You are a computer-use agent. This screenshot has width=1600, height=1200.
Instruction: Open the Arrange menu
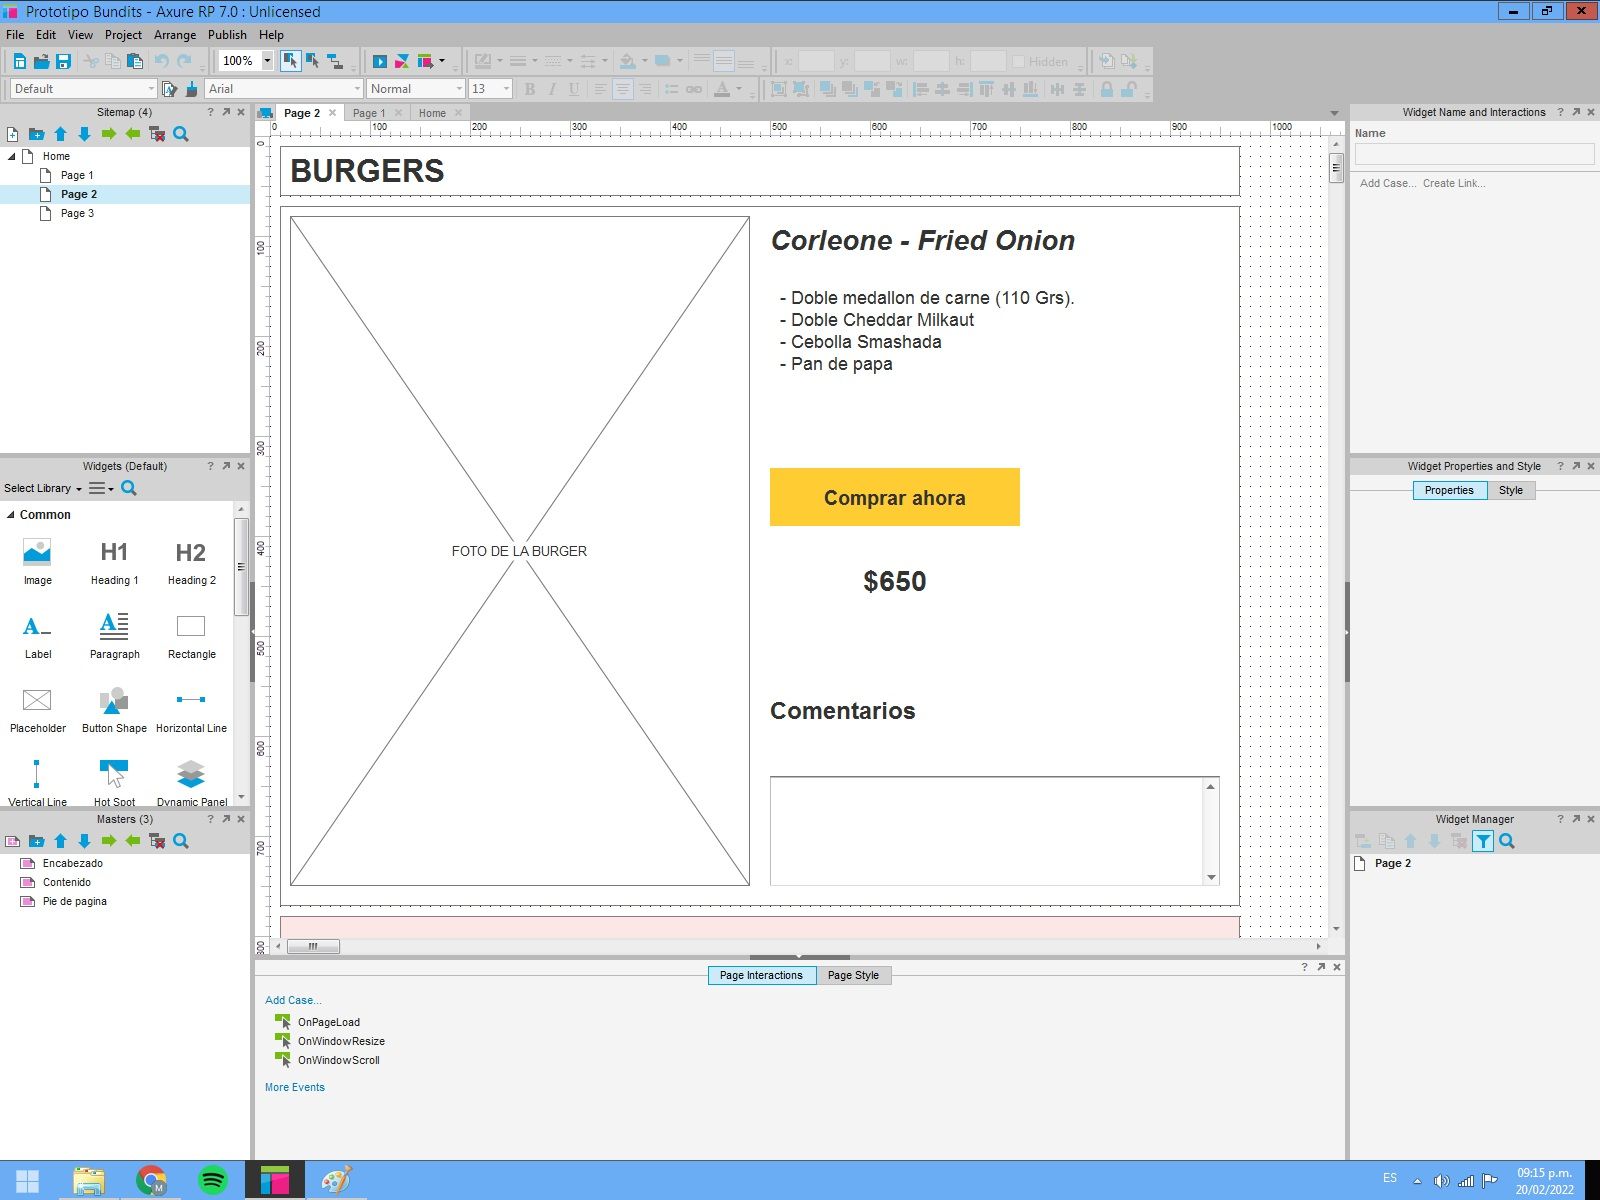175,34
